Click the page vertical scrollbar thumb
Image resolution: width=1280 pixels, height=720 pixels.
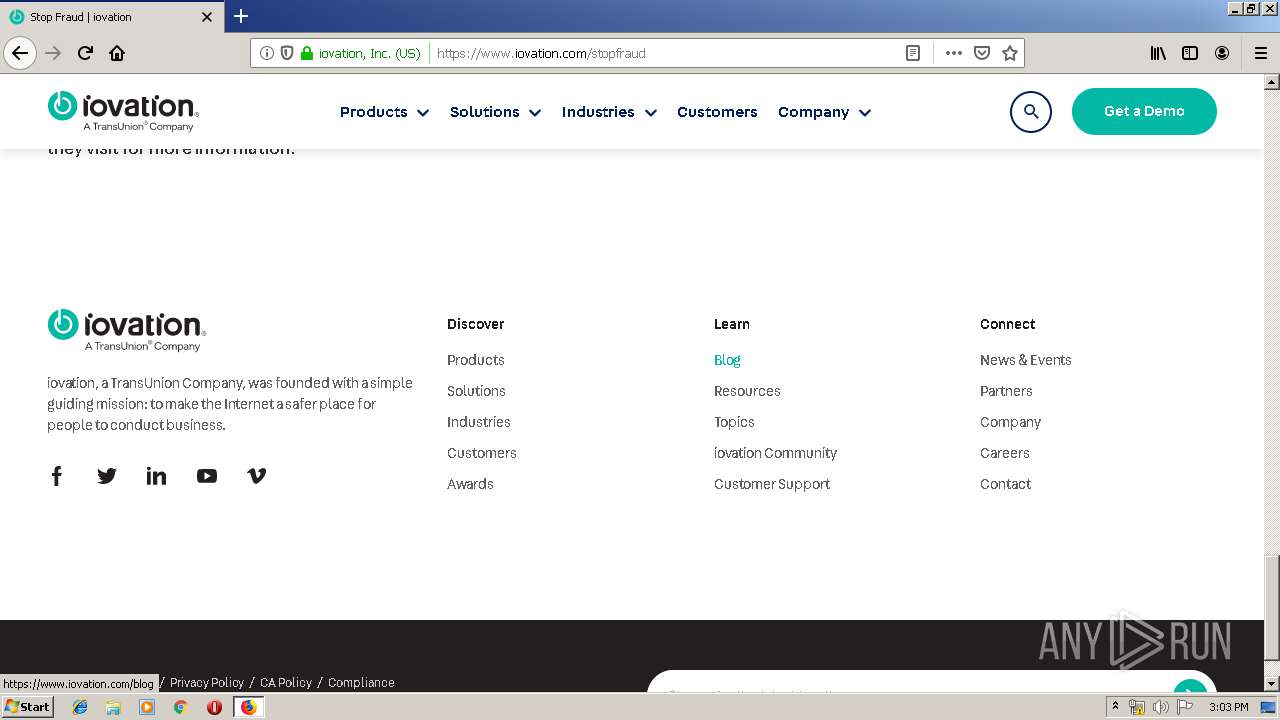[1272, 606]
